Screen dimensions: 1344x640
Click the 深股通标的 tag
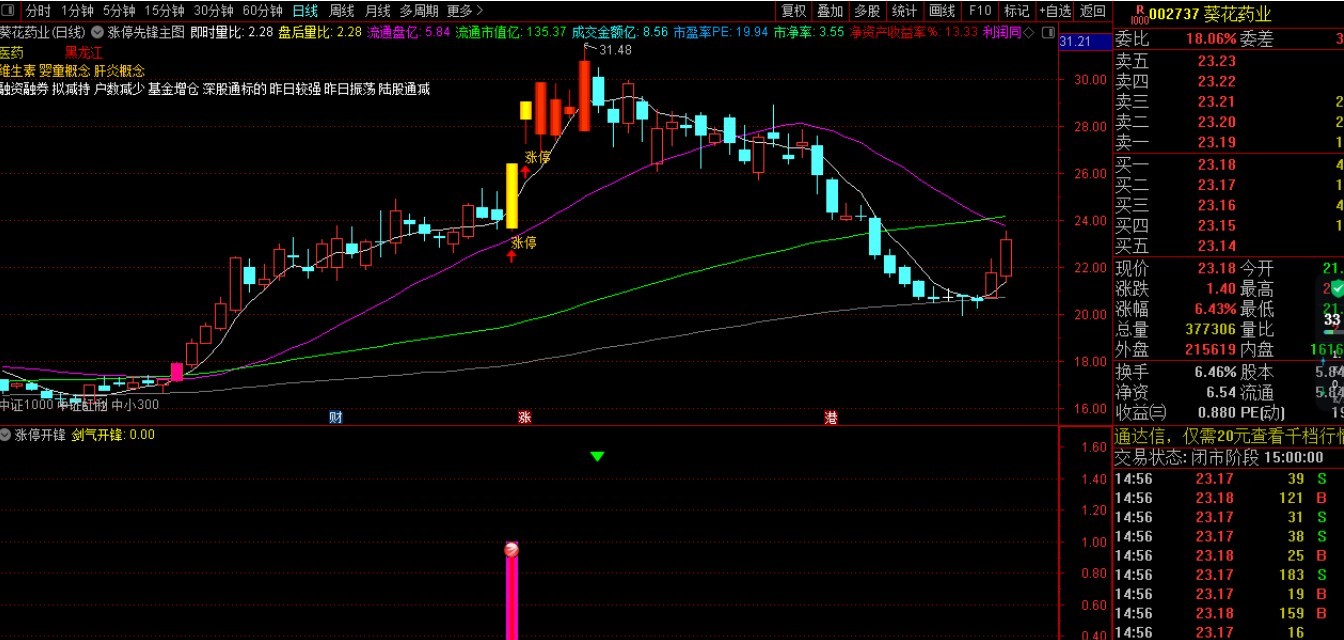click(233, 89)
